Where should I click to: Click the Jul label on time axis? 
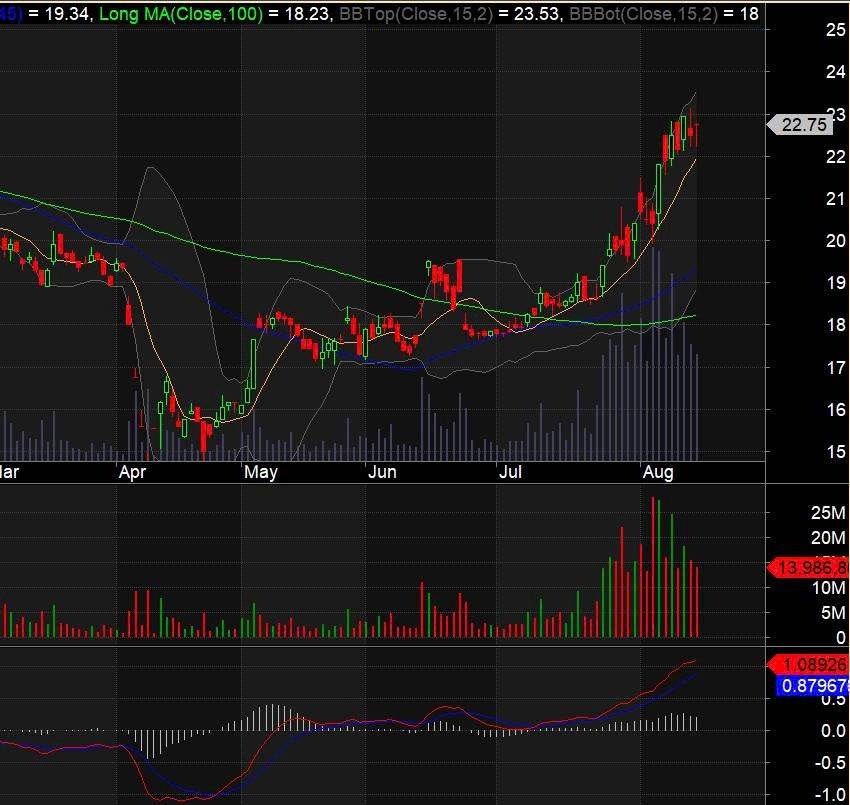pyautogui.click(x=510, y=472)
